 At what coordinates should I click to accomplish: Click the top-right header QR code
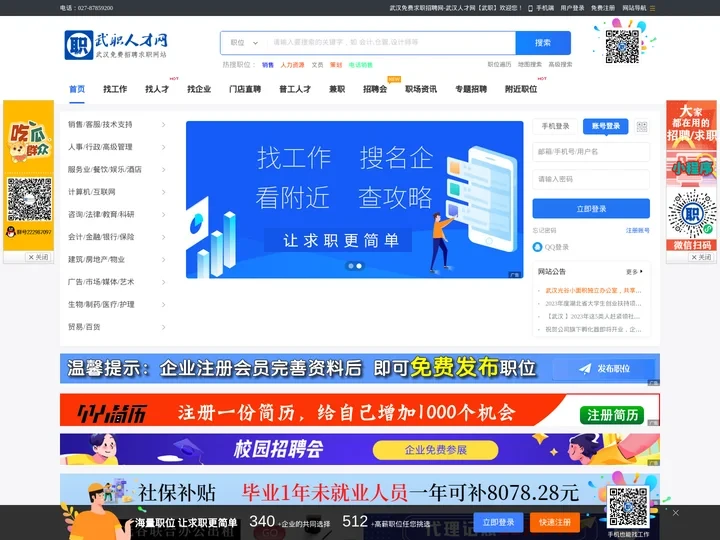(x=622, y=46)
